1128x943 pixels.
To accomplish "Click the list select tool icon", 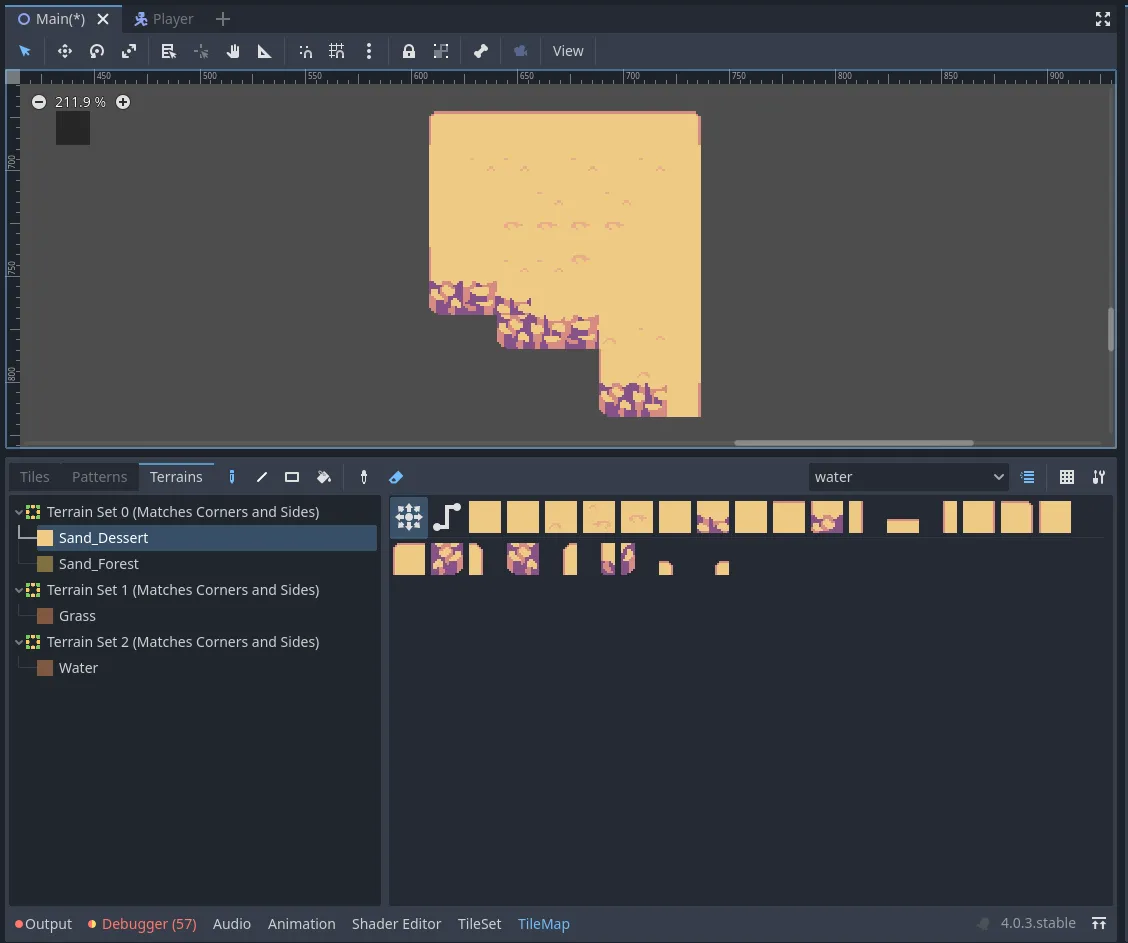I will (x=169, y=51).
